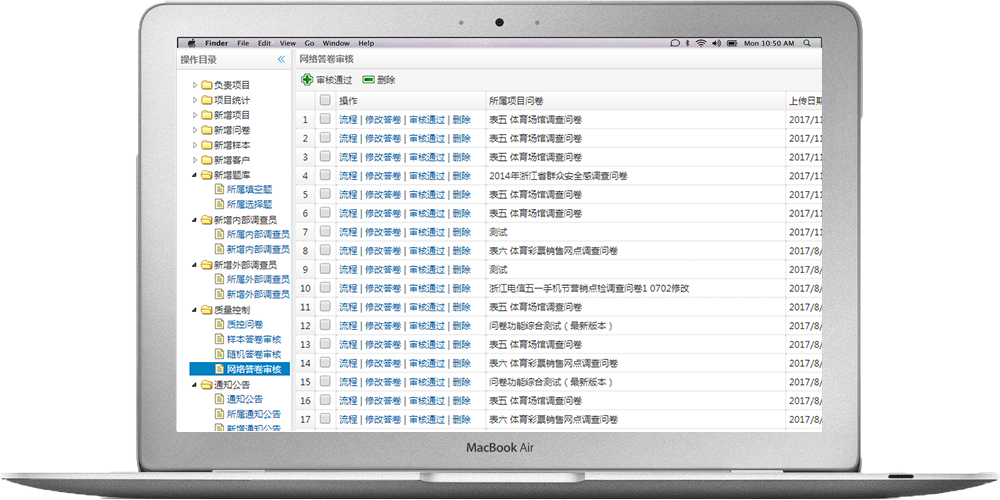Click 流程 link in row 7
The height and width of the screenshot is (500, 1000).
click(x=347, y=232)
